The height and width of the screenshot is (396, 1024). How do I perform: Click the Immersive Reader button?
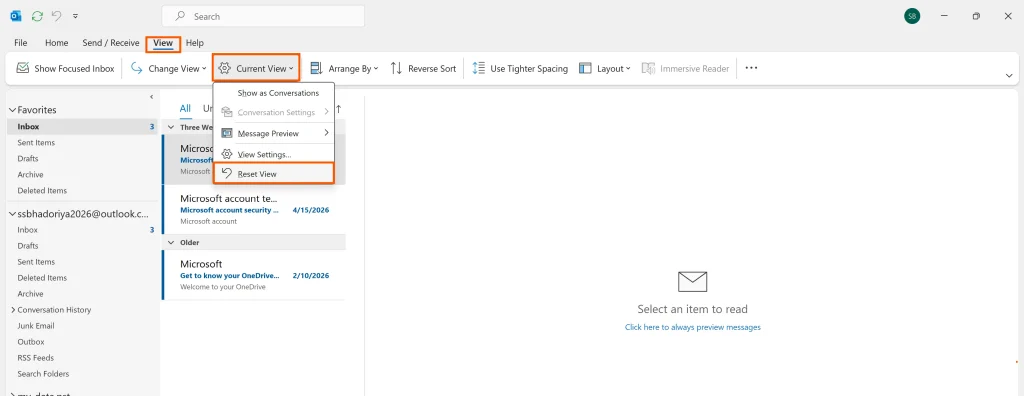[x=685, y=68]
